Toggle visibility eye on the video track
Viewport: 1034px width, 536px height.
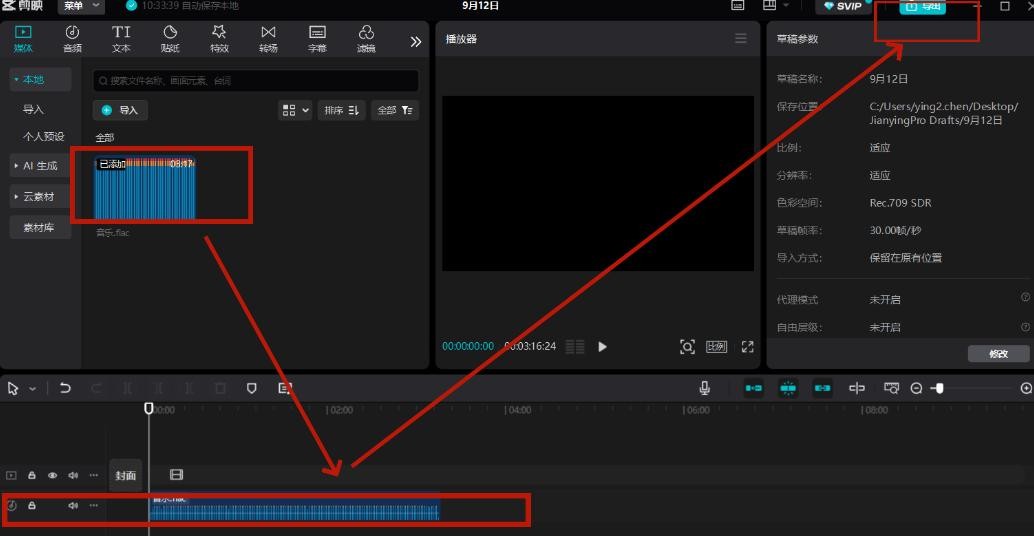(x=53, y=476)
